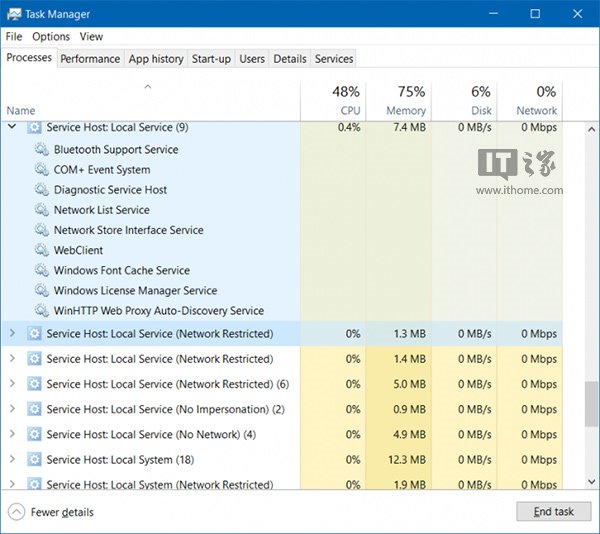This screenshot has width=600, height=534.
Task: Switch to the Users tab
Action: tap(252, 59)
